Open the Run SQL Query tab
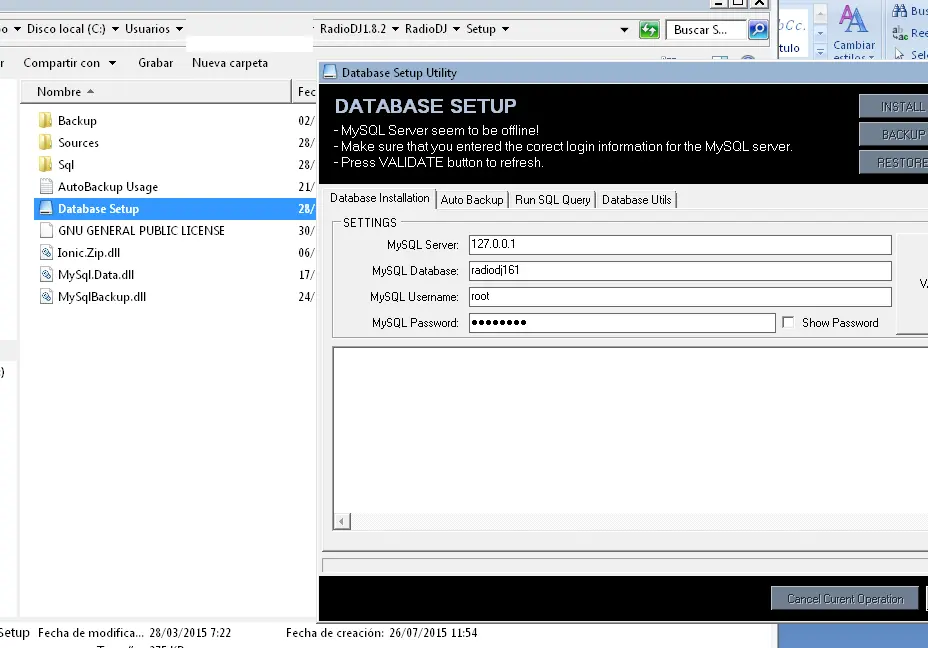928x648 pixels. (x=552, y=200)
